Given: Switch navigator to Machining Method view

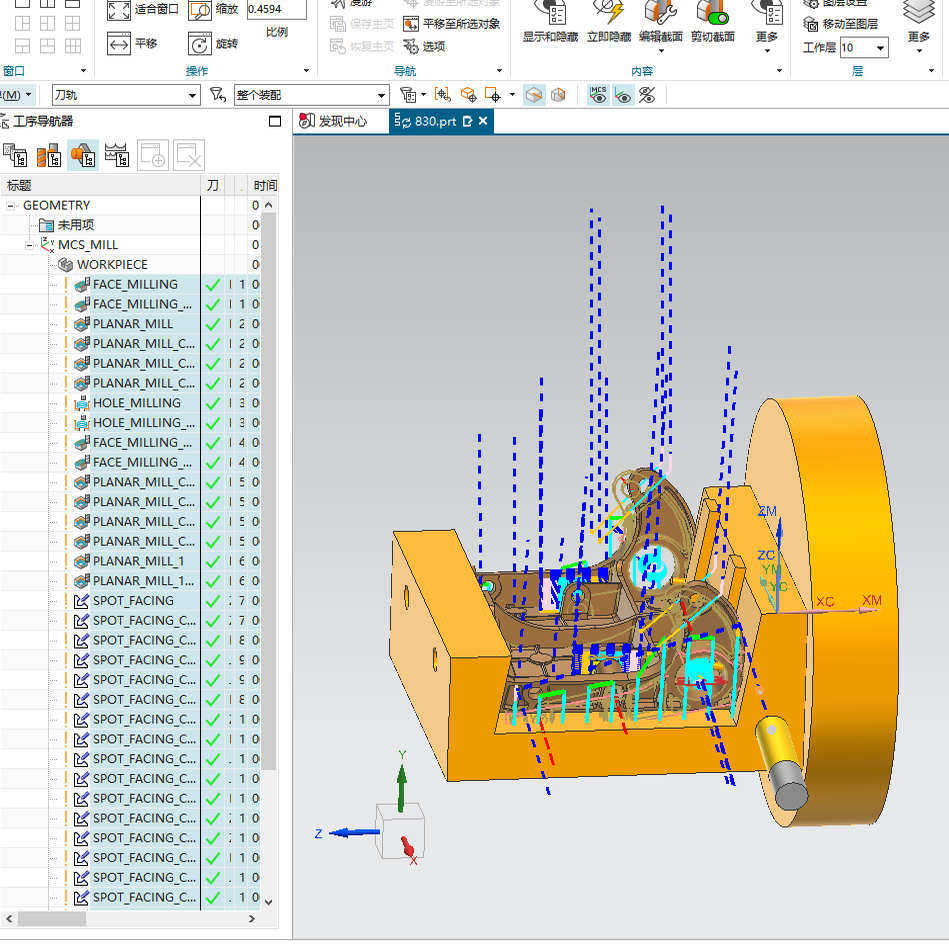Looking at the screenshot, I should tap(116, 155).
